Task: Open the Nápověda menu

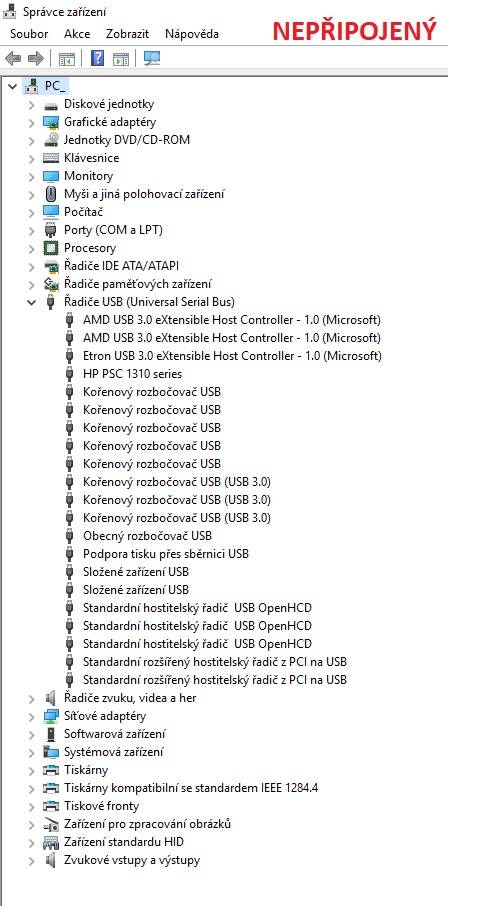Action: [192, 34]
